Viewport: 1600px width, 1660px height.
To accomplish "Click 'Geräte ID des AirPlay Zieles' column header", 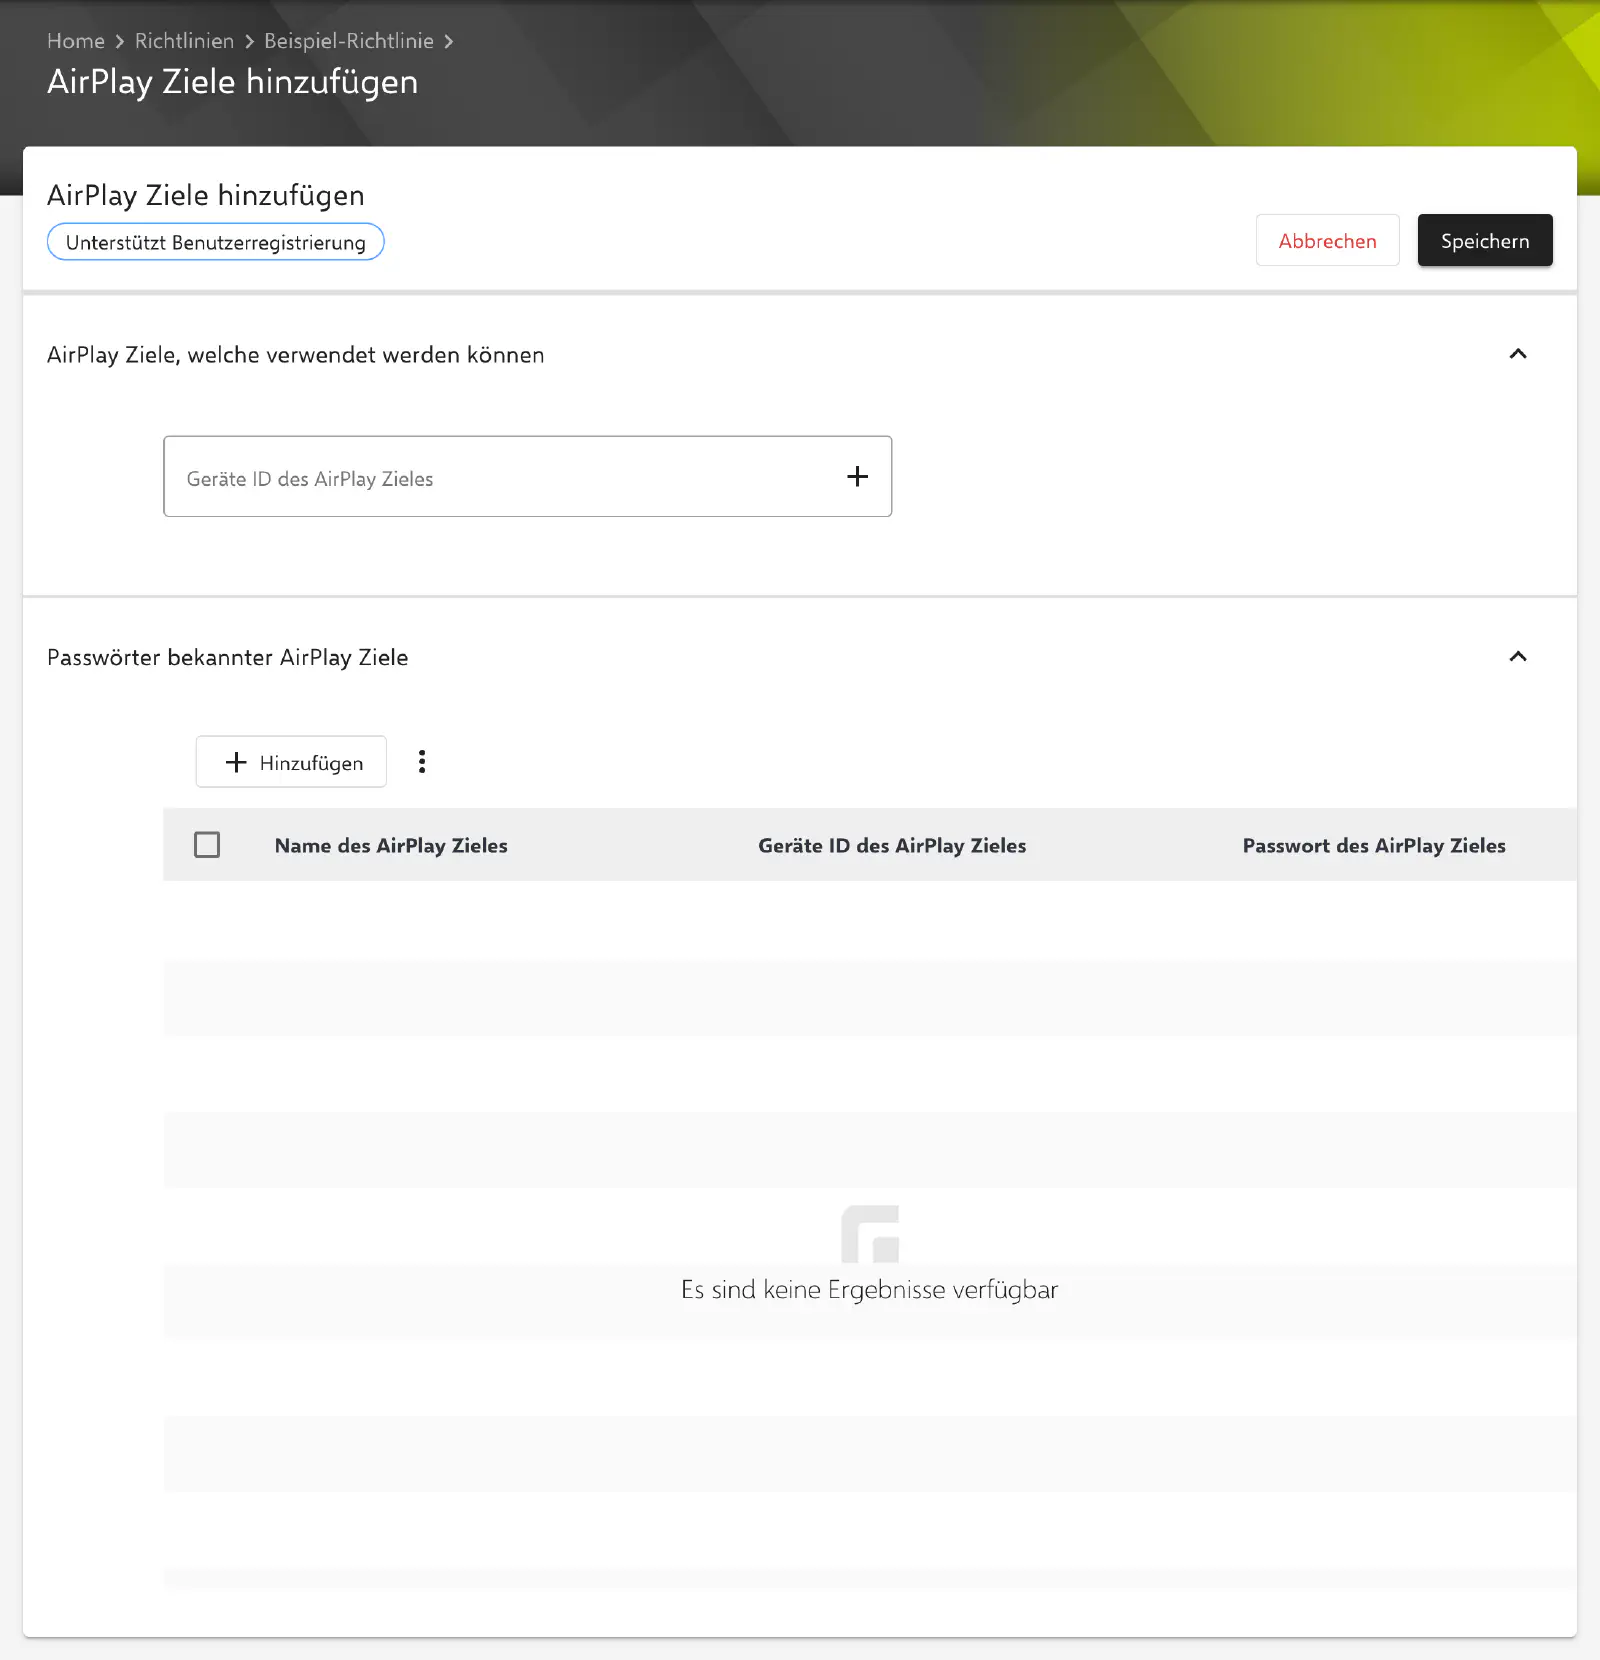I will [892, 846].
